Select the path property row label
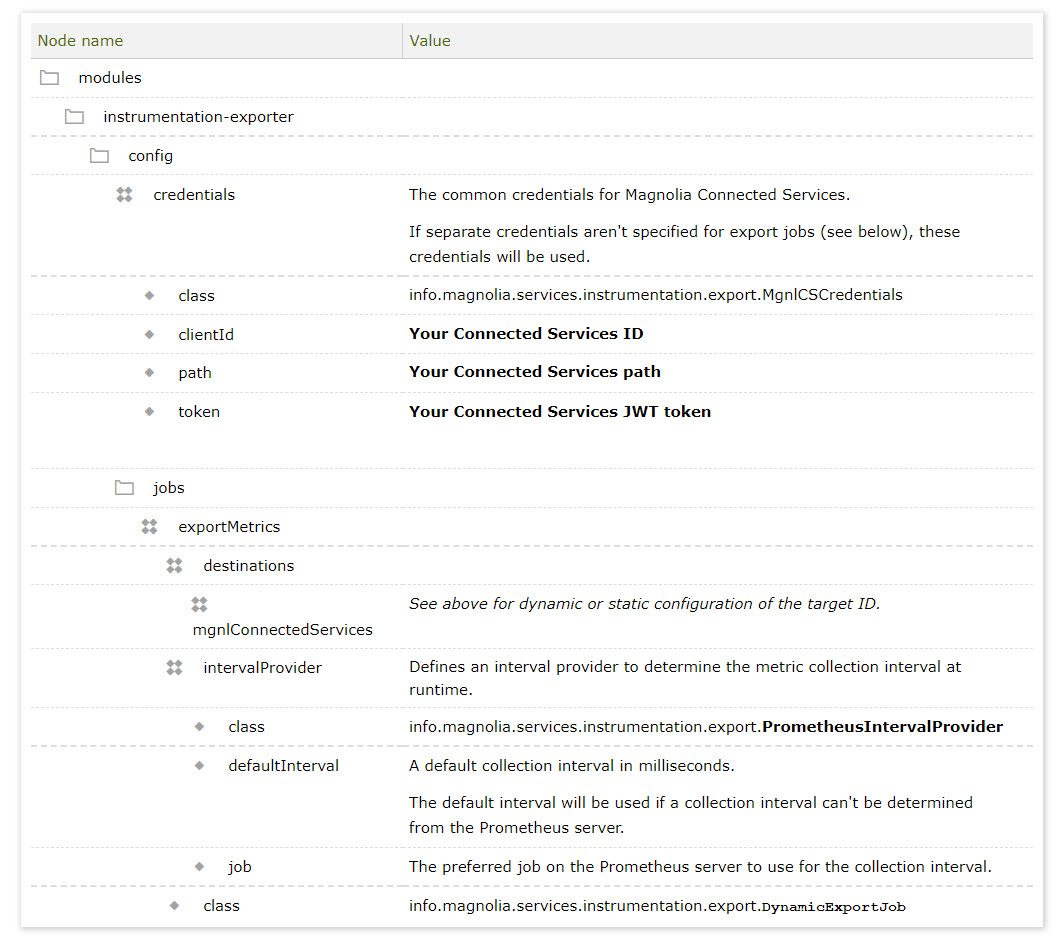The width and height of the screenshot is (1060, 945). [194, 372]
